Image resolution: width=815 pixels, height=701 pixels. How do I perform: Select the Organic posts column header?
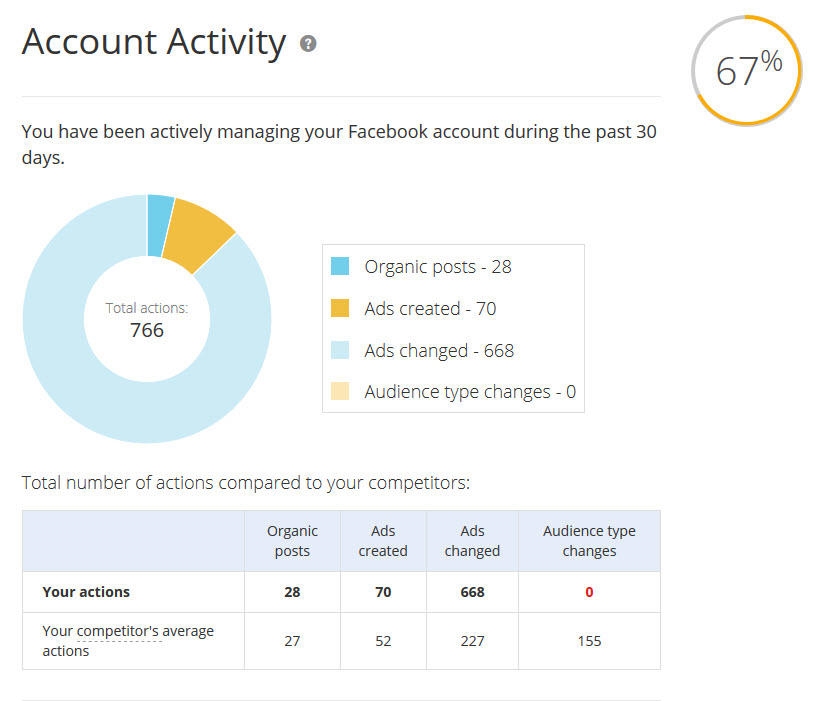pos(292,541)
